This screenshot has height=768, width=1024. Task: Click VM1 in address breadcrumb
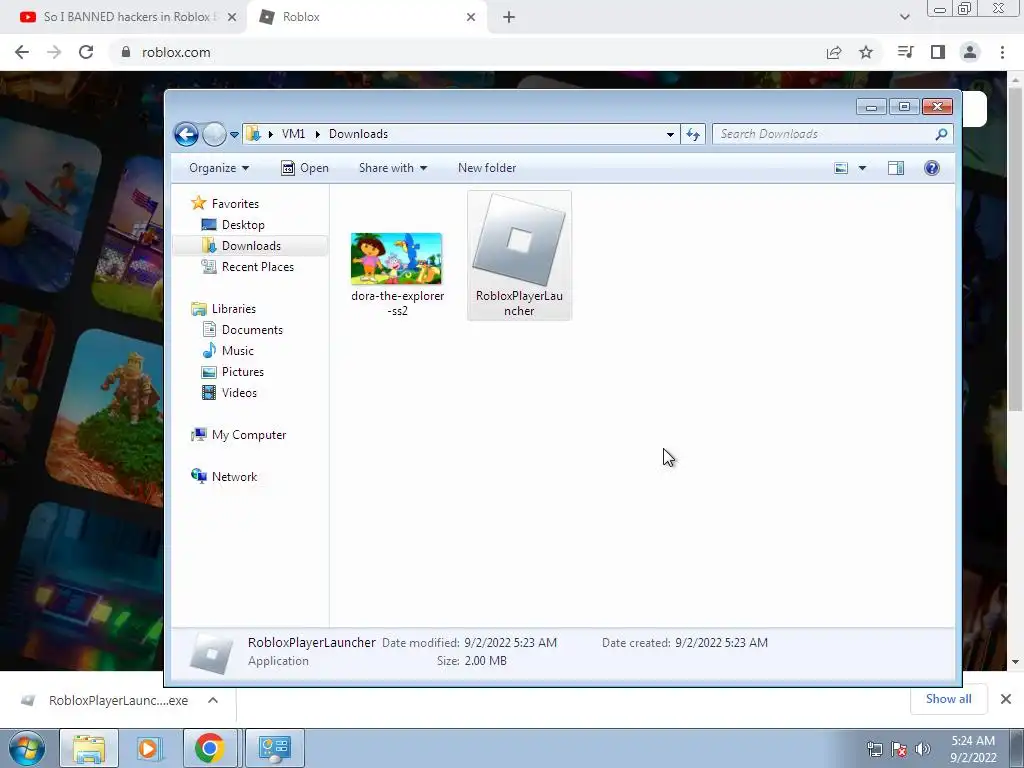coord(293,134)
